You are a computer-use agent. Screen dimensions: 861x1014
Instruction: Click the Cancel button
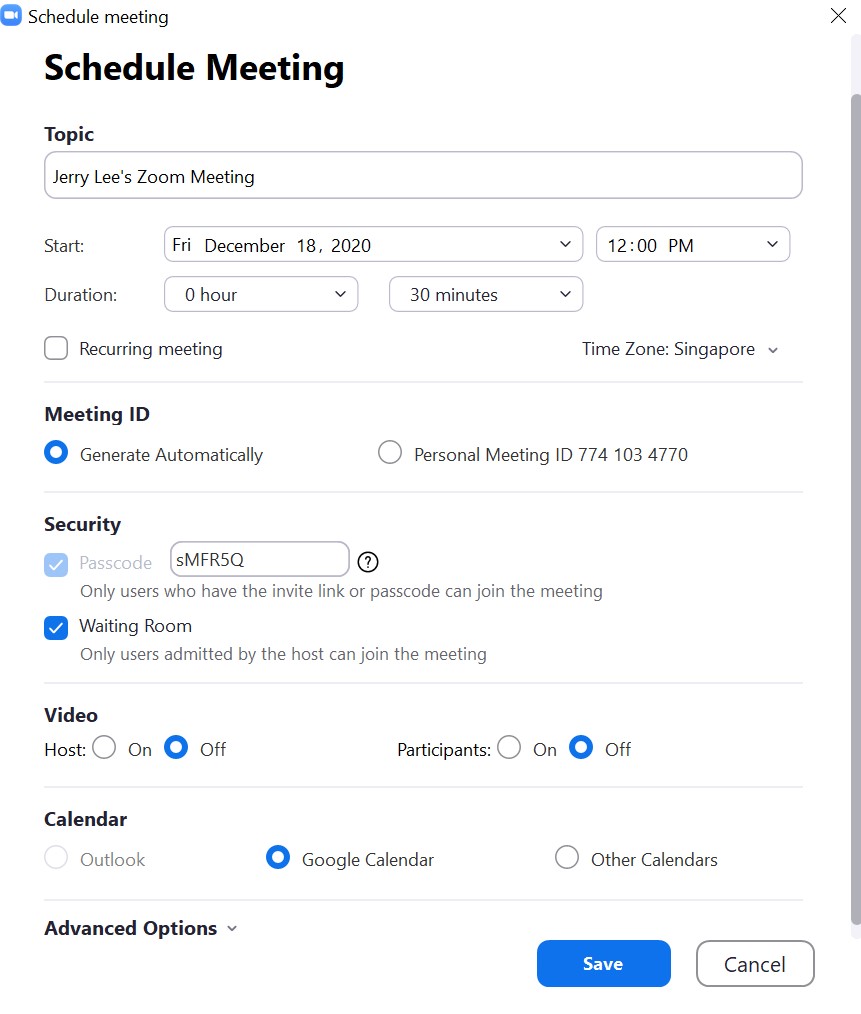pyautogui.click(x=755, y=964)
